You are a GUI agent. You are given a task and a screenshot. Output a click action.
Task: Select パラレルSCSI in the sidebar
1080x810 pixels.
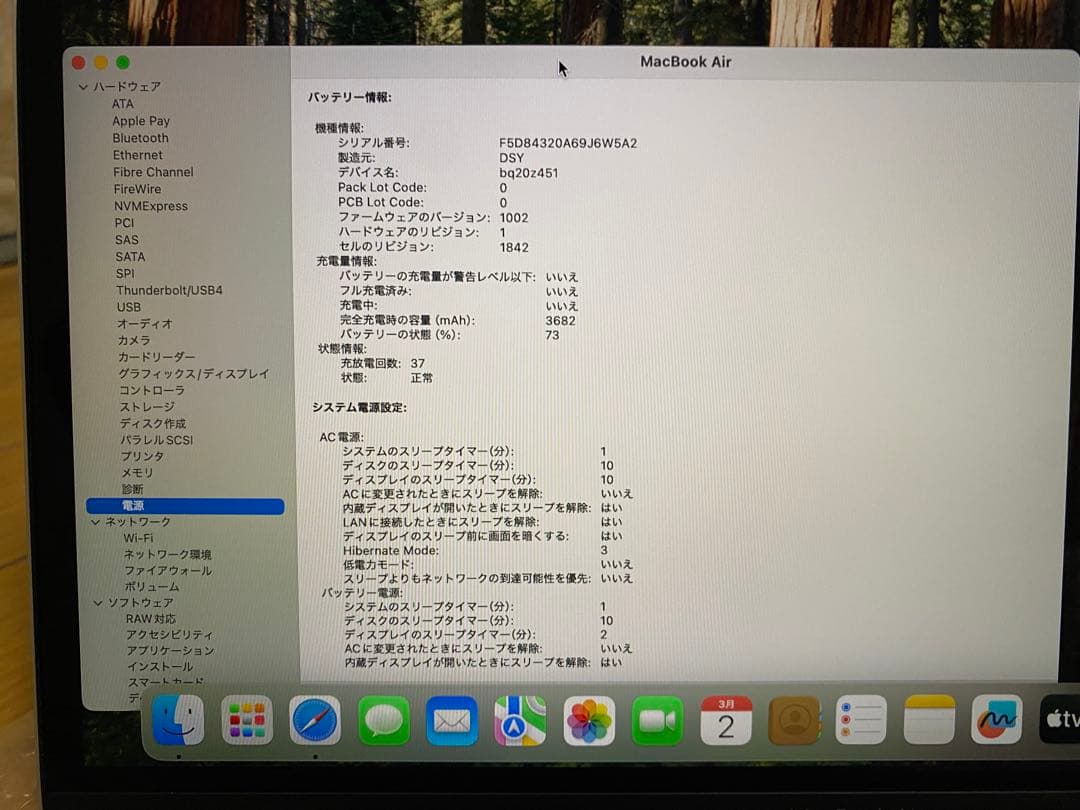157,439
